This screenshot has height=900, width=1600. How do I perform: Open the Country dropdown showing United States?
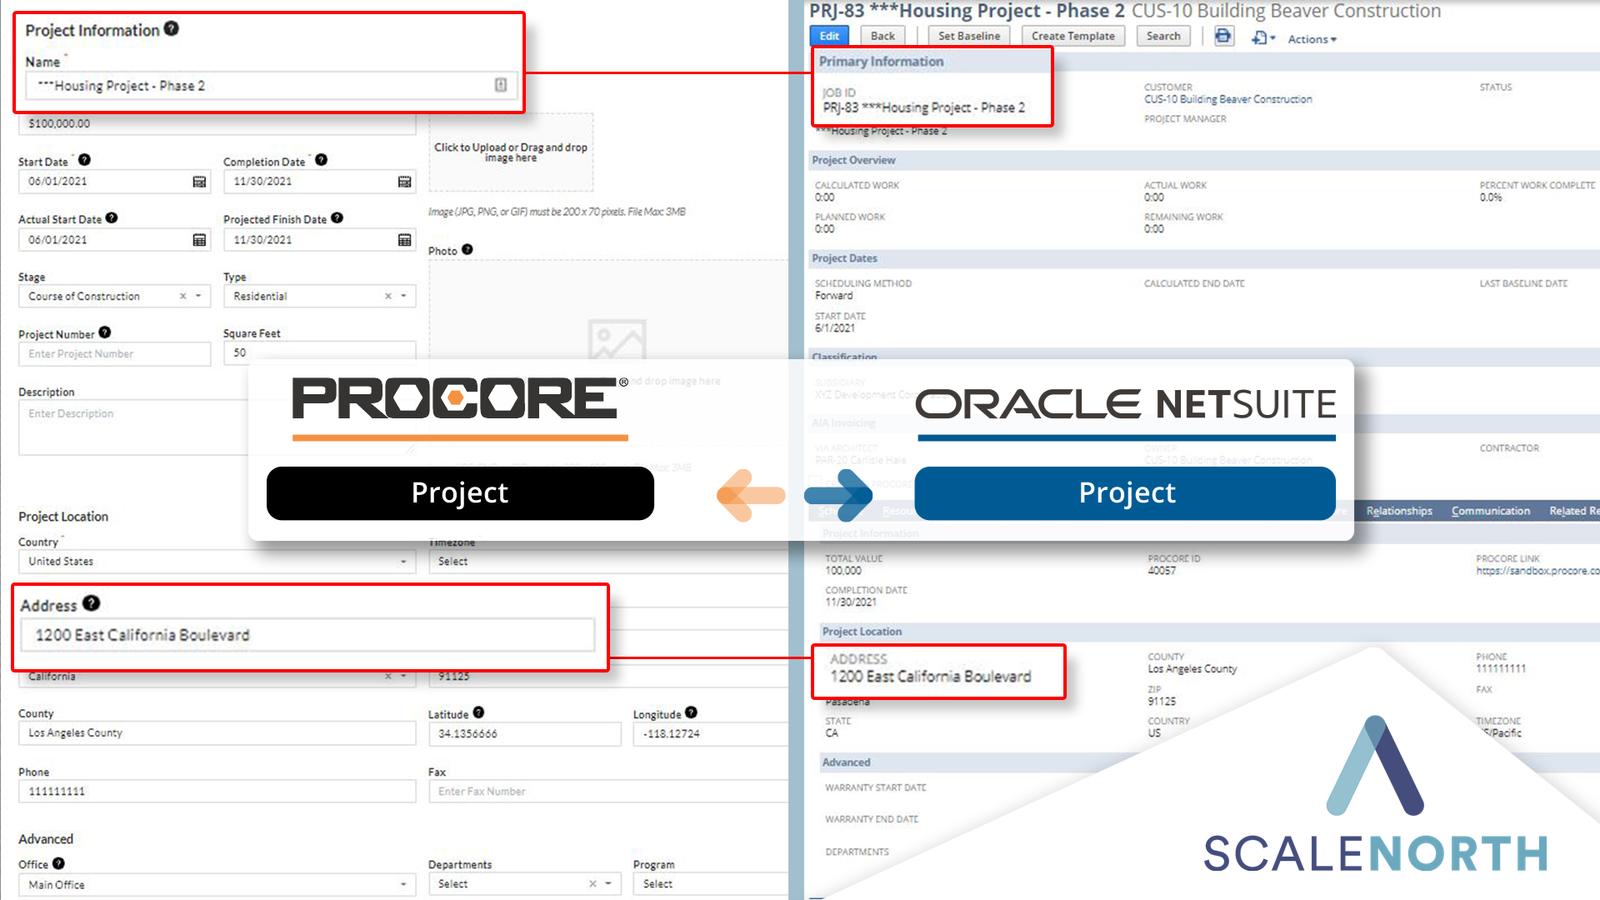217,562
